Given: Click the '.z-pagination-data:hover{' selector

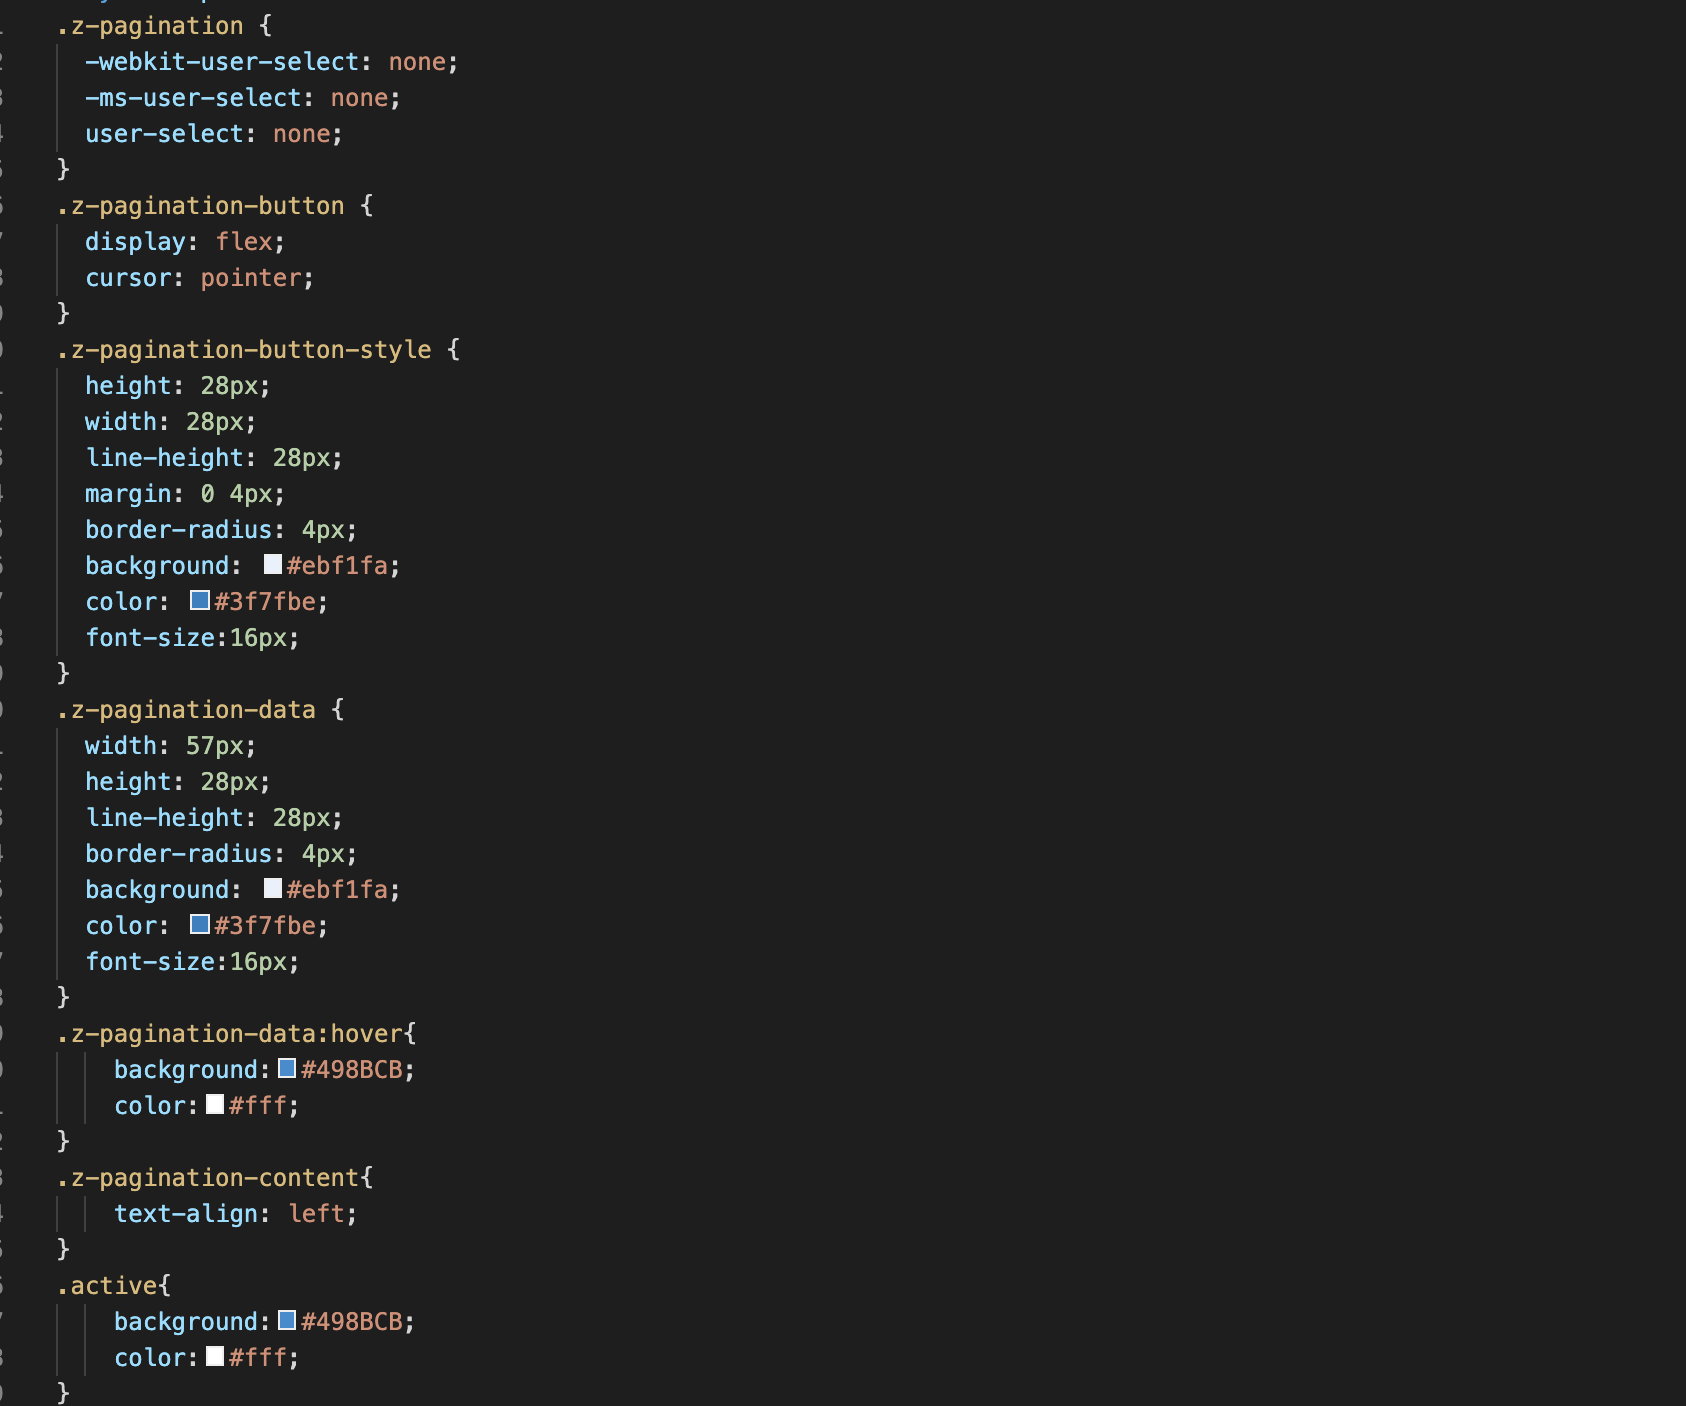Looking at the screenshot, I should pyautogui.click(x=236, y=1034).
